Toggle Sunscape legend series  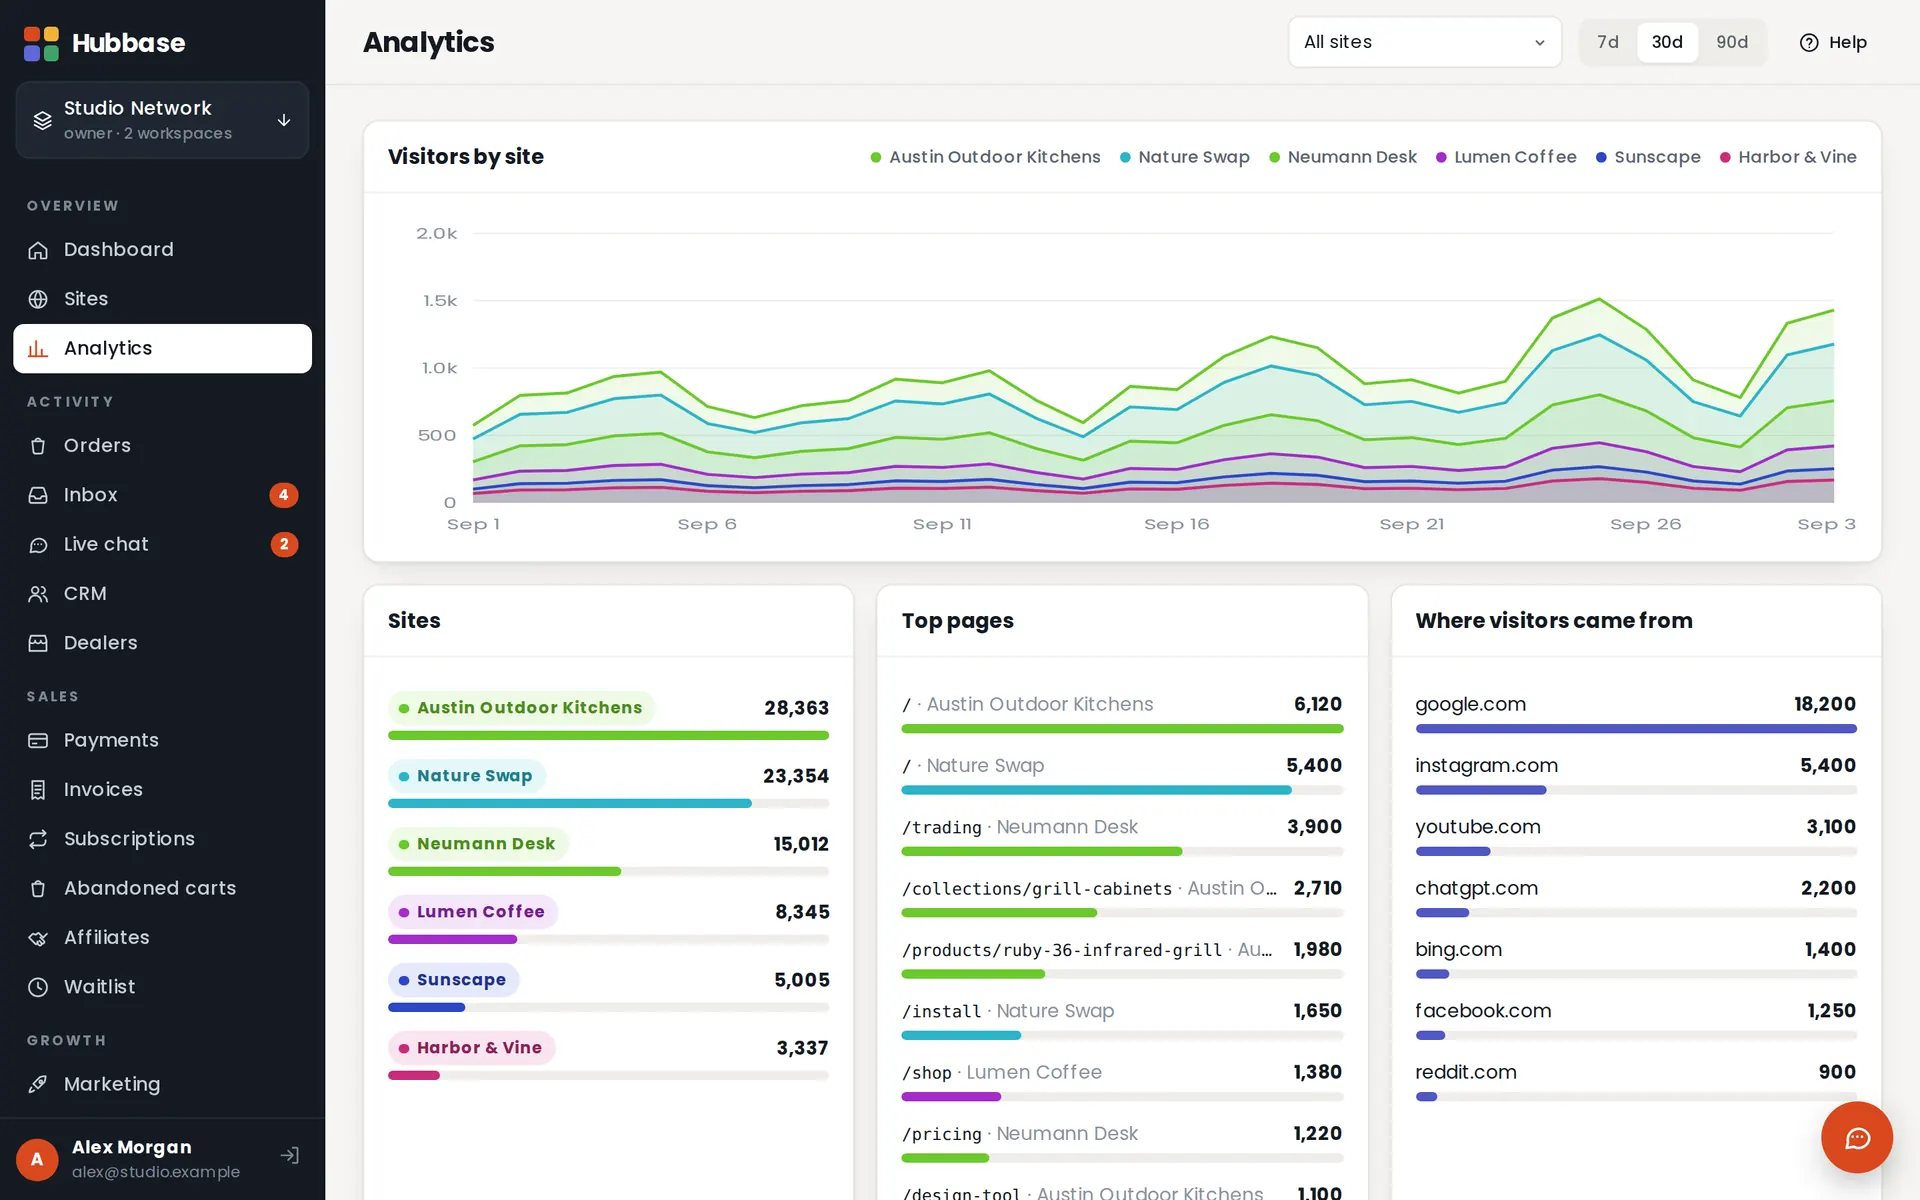1648,157
